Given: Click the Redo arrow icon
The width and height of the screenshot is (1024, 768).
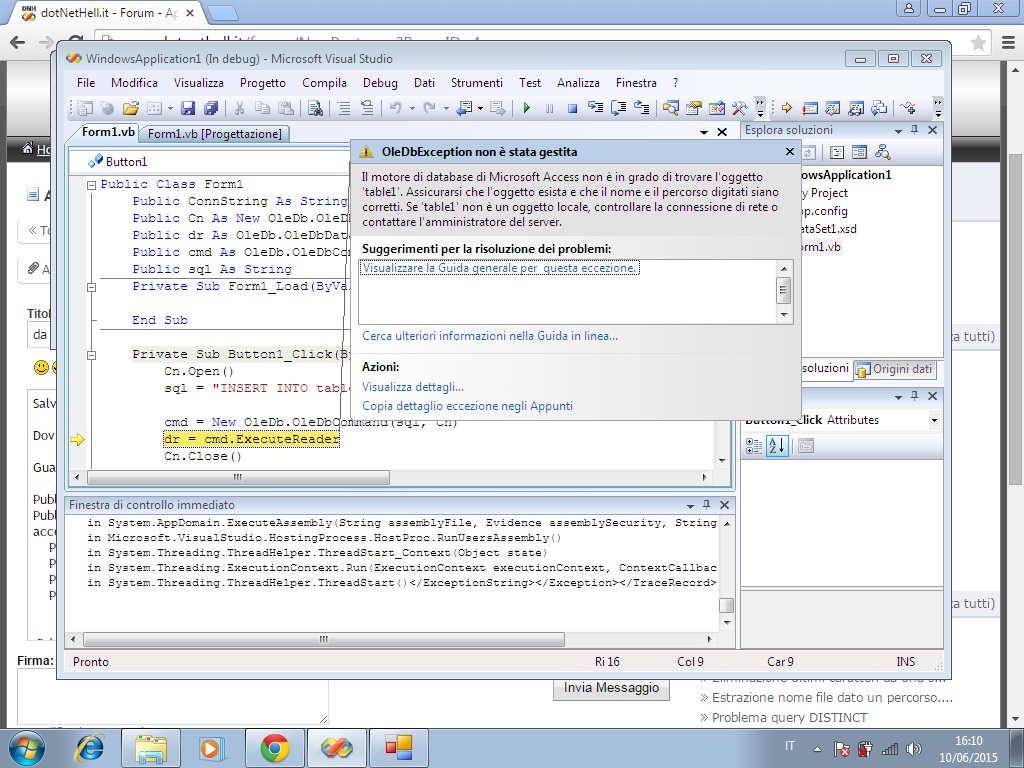Looking at the screenshot, I should pyautogui.click(x=429, y=108).
